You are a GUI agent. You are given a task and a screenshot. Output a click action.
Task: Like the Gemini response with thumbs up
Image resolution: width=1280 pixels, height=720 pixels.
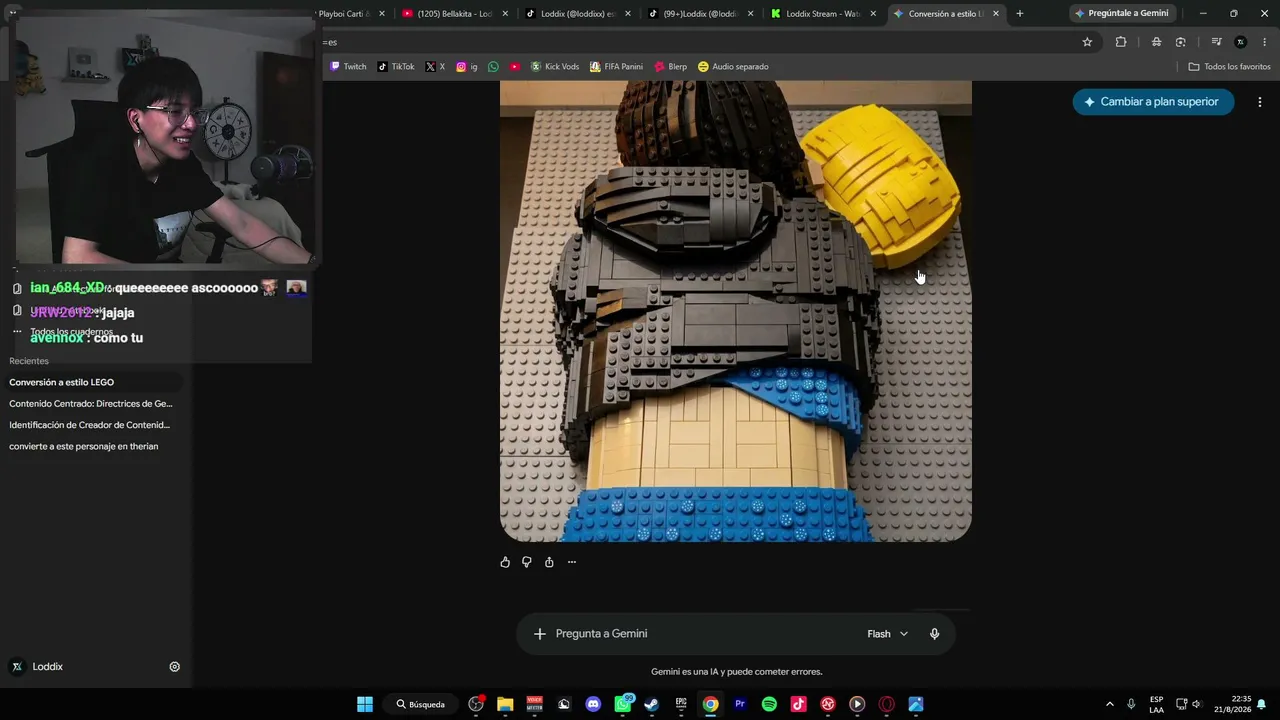[505, 562]
